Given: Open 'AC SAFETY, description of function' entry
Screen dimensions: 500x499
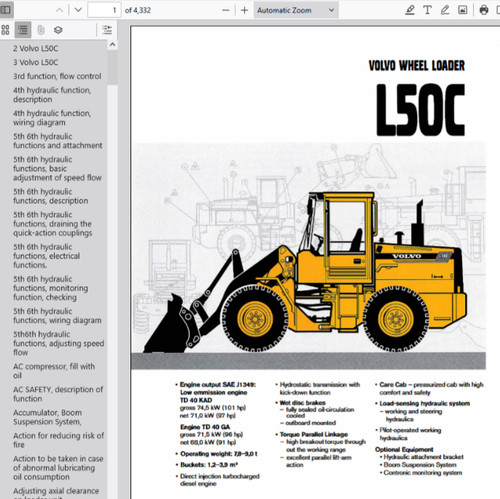Looking at the screenshot, I should click(58, 394).
